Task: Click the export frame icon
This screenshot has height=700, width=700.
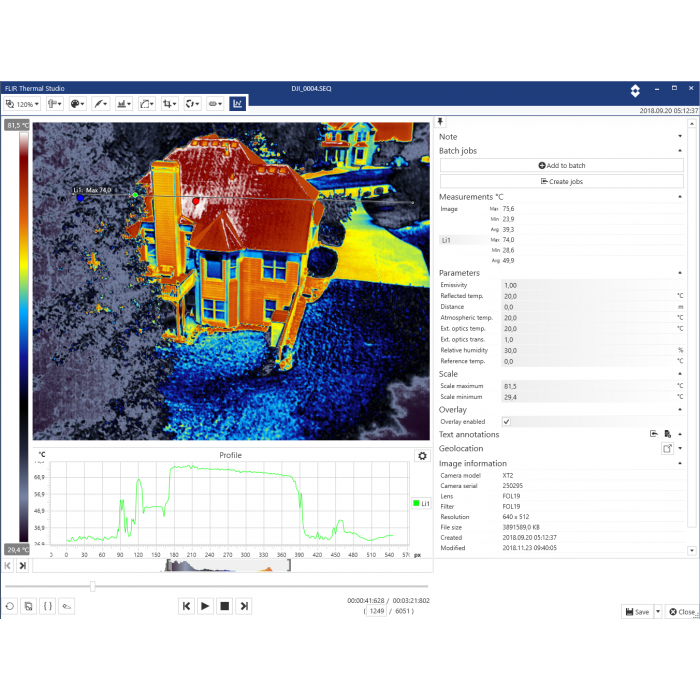Action: (29, 606)
